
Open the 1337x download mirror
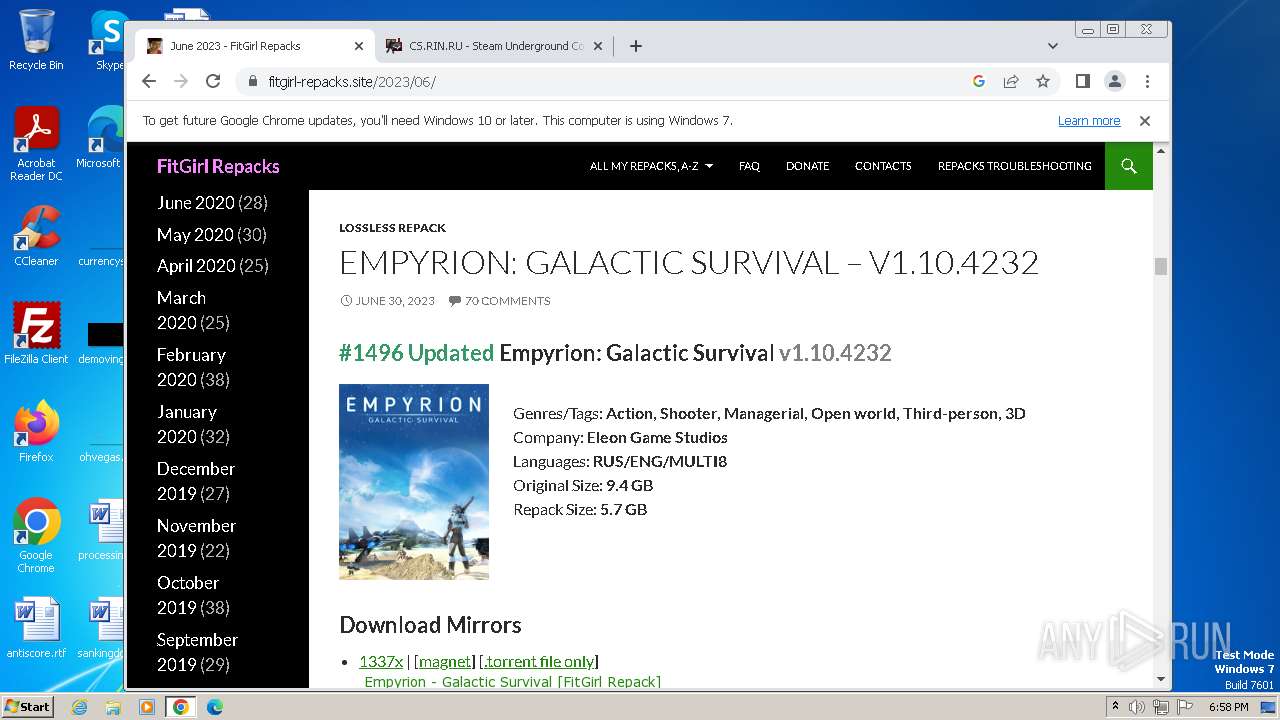click(381, 662)
